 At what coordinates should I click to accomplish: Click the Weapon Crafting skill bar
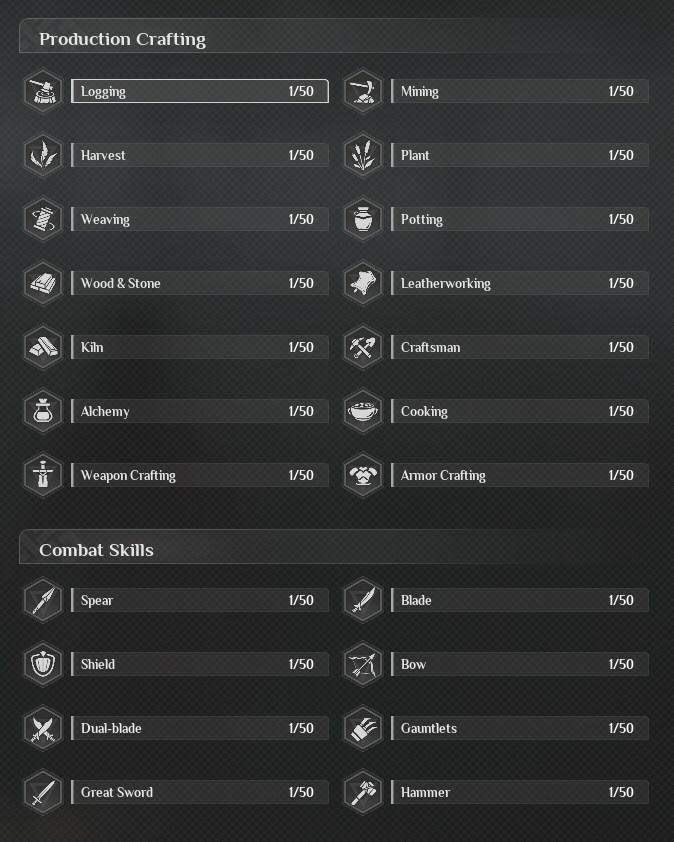200,475
